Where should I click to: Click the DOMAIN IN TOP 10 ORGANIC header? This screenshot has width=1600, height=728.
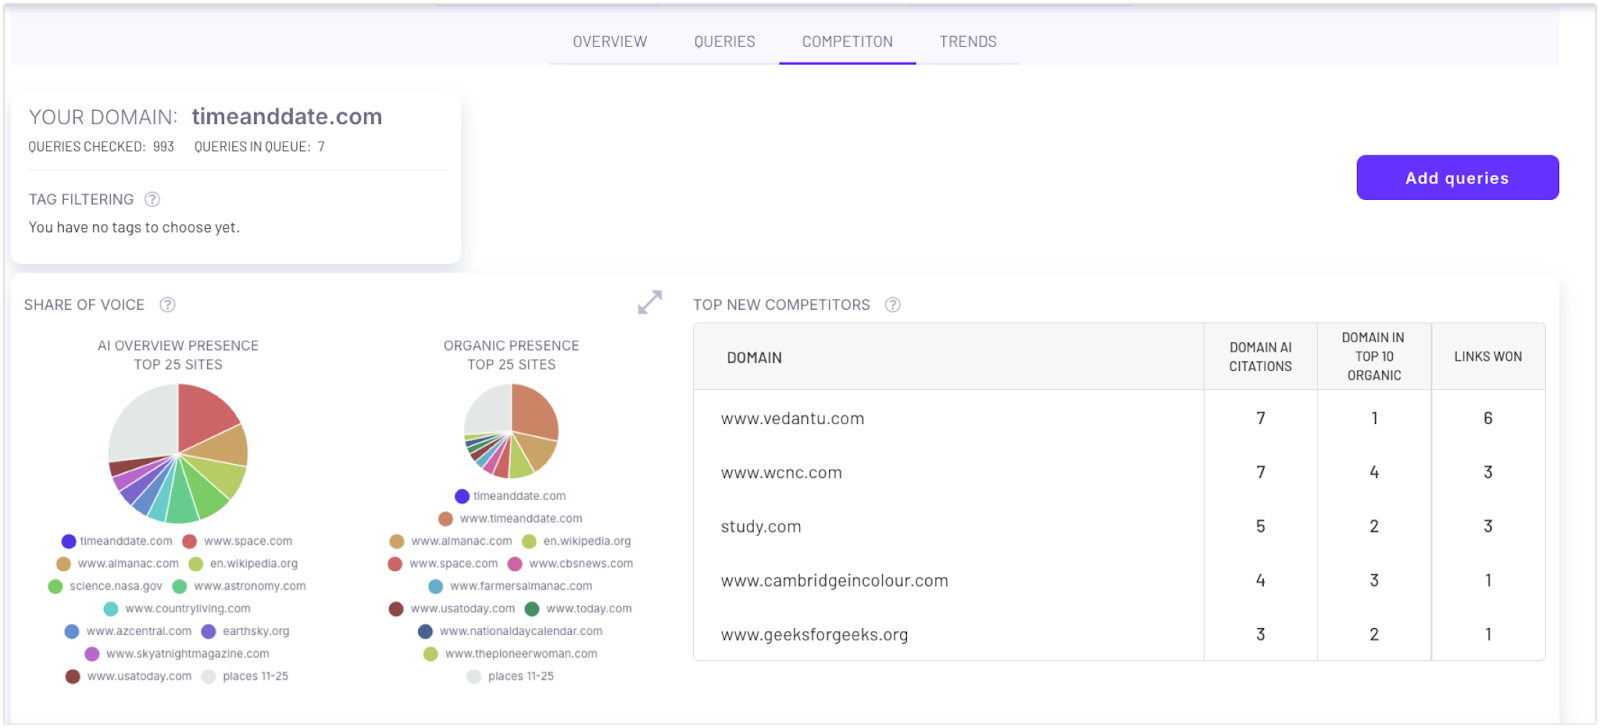(x=1374, y=356)
